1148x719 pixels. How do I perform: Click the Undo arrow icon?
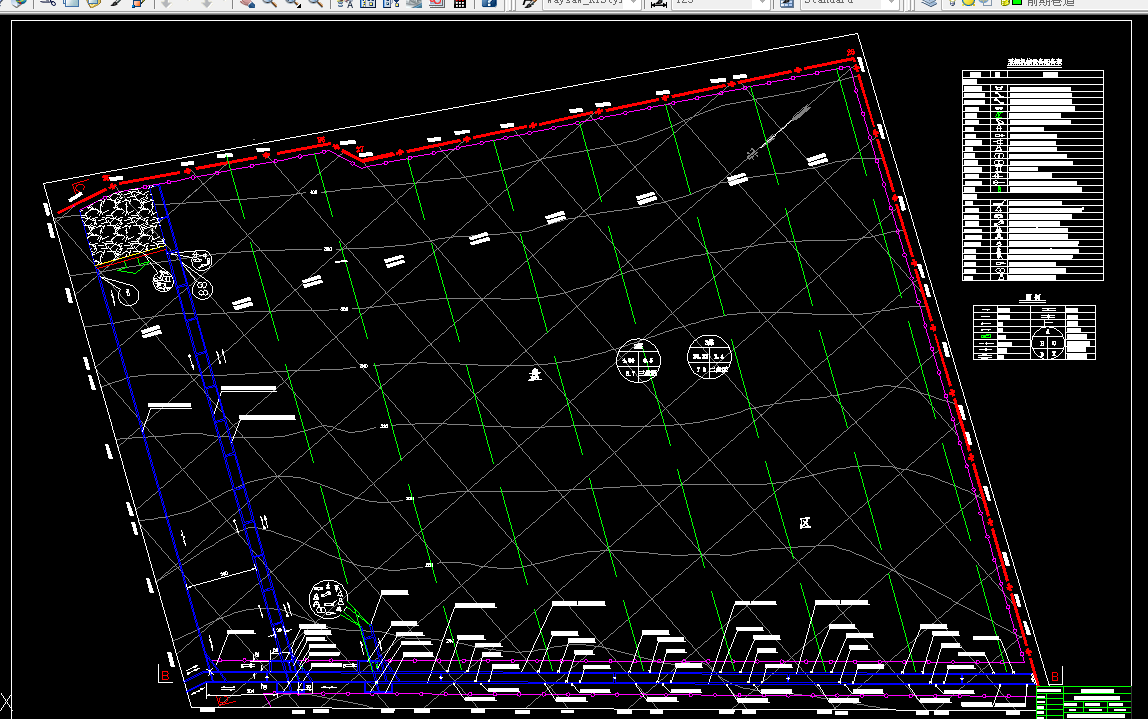click(x=166, y=3)
